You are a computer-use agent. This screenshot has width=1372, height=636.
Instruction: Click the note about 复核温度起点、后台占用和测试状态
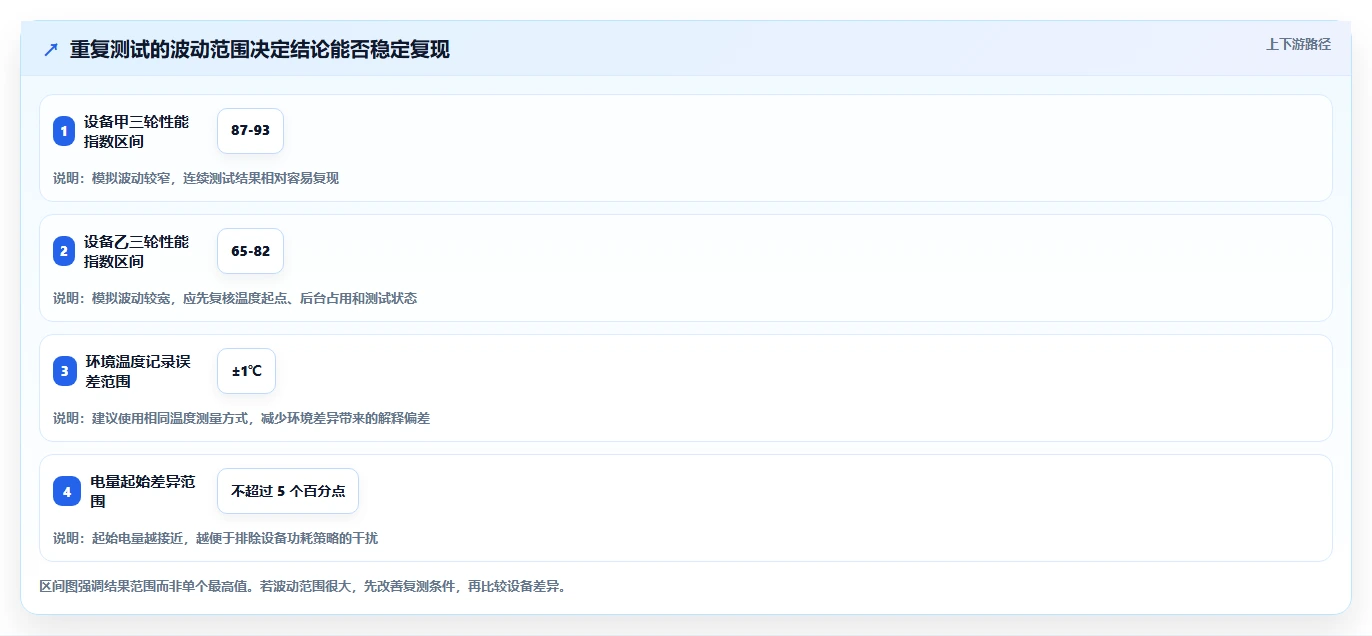(235, 298)
